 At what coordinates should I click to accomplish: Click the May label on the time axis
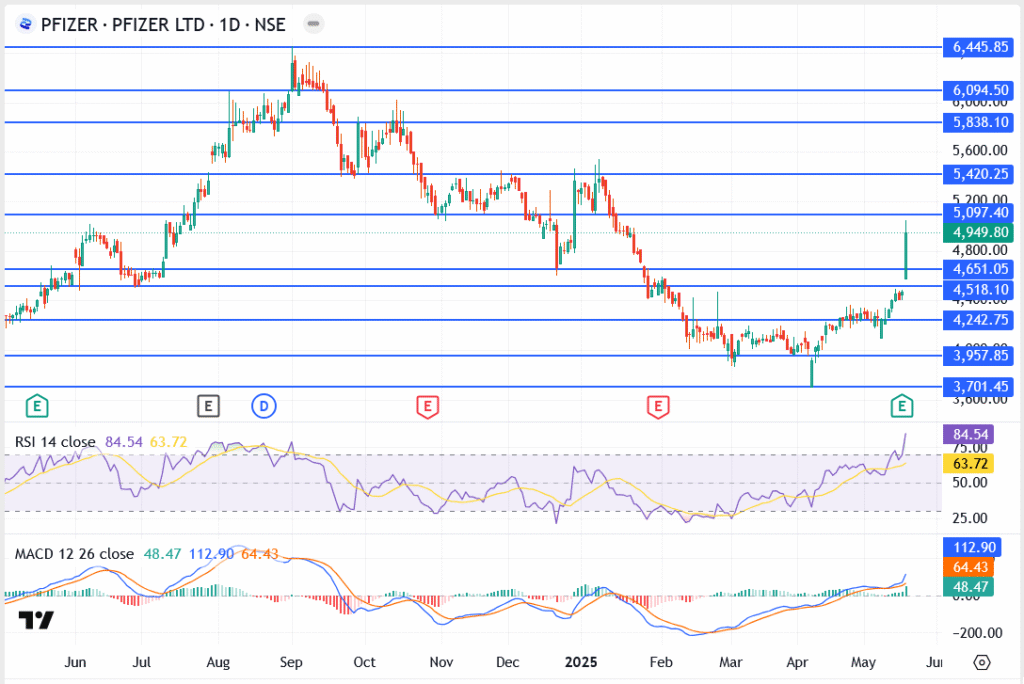pos(863,662)
